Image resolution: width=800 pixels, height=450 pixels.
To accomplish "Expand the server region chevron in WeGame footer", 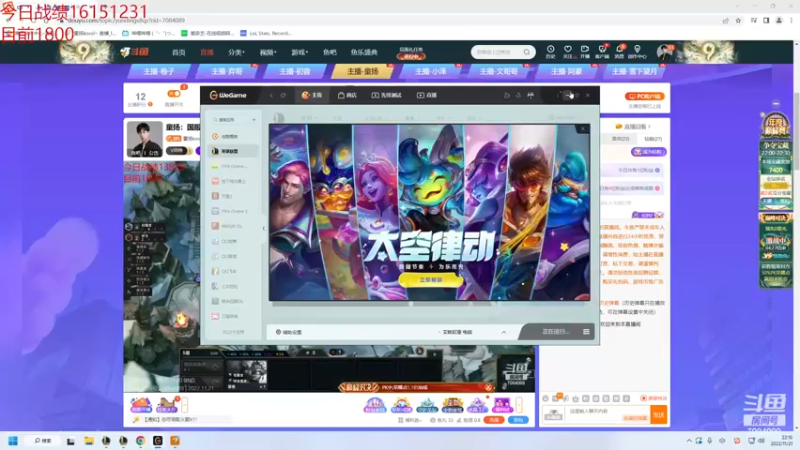I will pyautogui.click(x=504, y=332).
